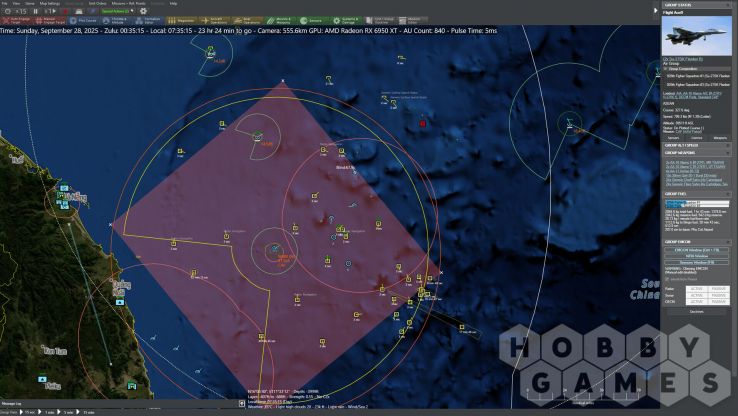Click the Weapons button in group status panel
This screenshot has height=416, width=738.
720,138
